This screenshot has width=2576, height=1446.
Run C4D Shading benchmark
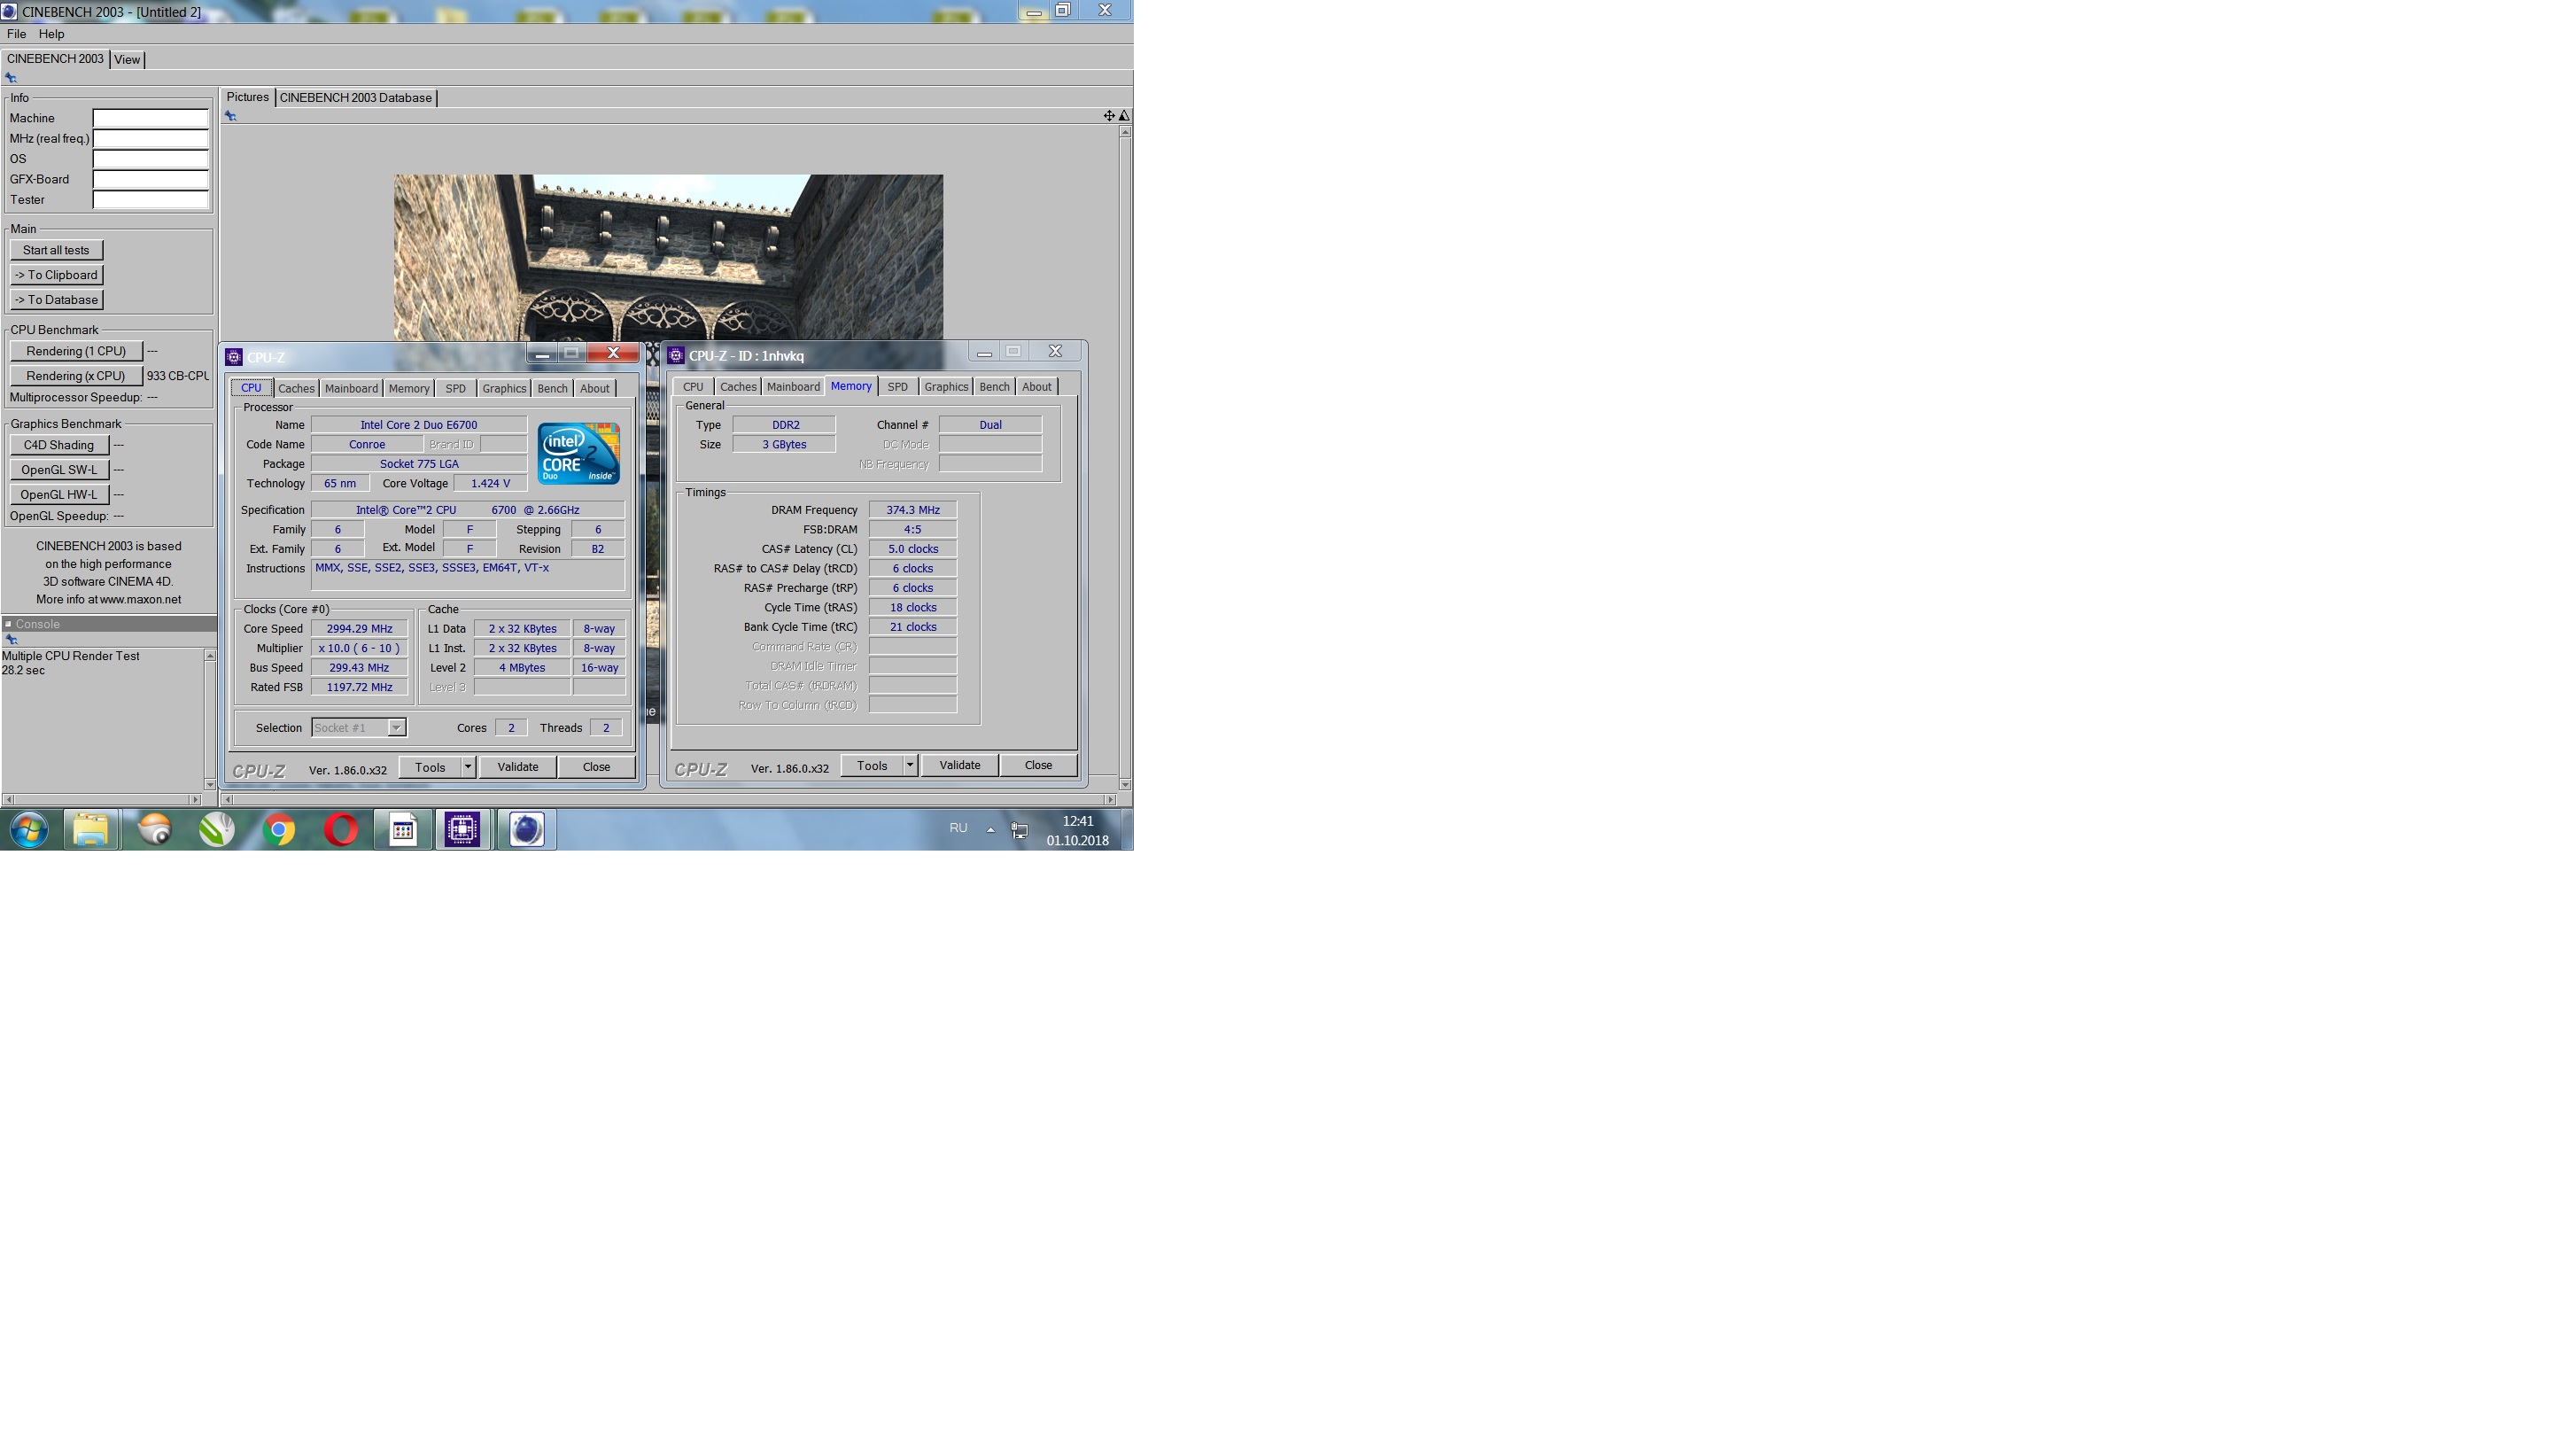pyautogui.click(x=59, y=445)
